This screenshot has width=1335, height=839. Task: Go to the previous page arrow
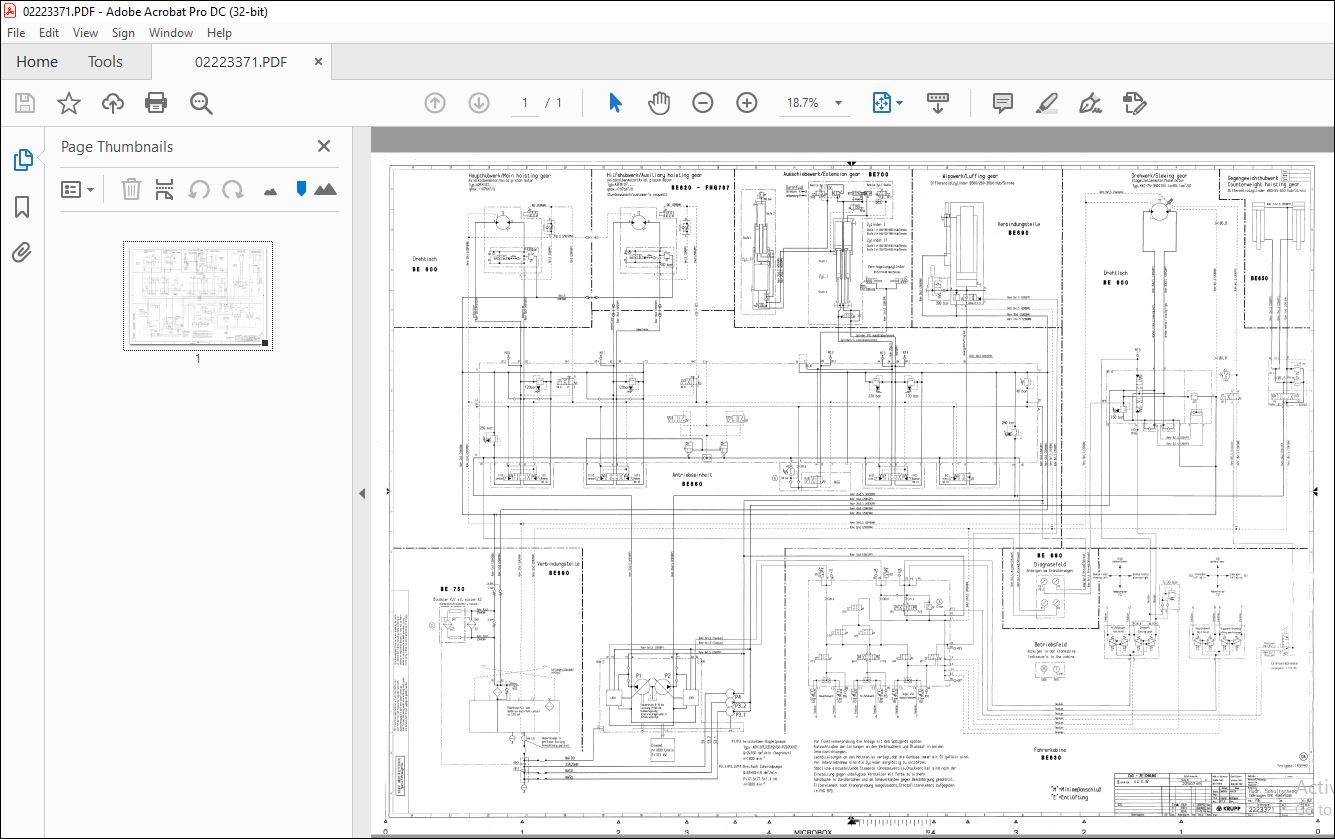pyautogui.click(x=434, y=103)
